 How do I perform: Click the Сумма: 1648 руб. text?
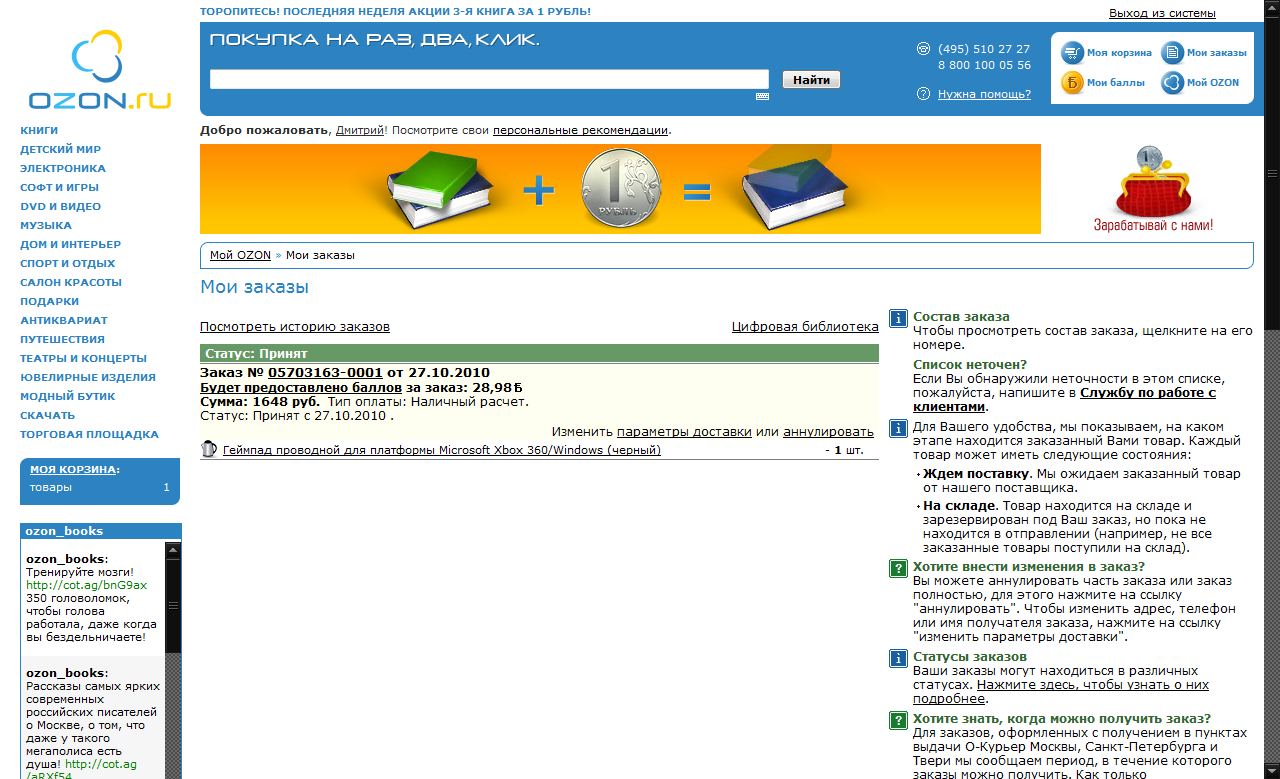pyautogui.click(x=260, y=401)
